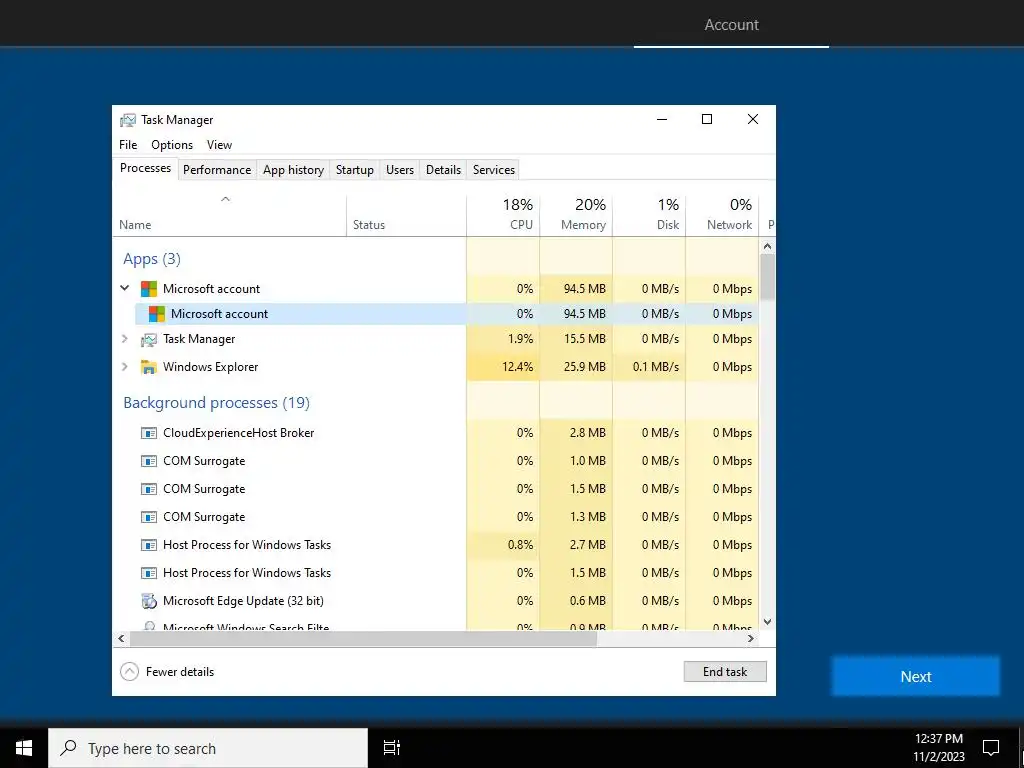Open the Windows Start menu
Image resolution: width=1024 pixels, height=768 pixels.
click(x=24, y=748)
